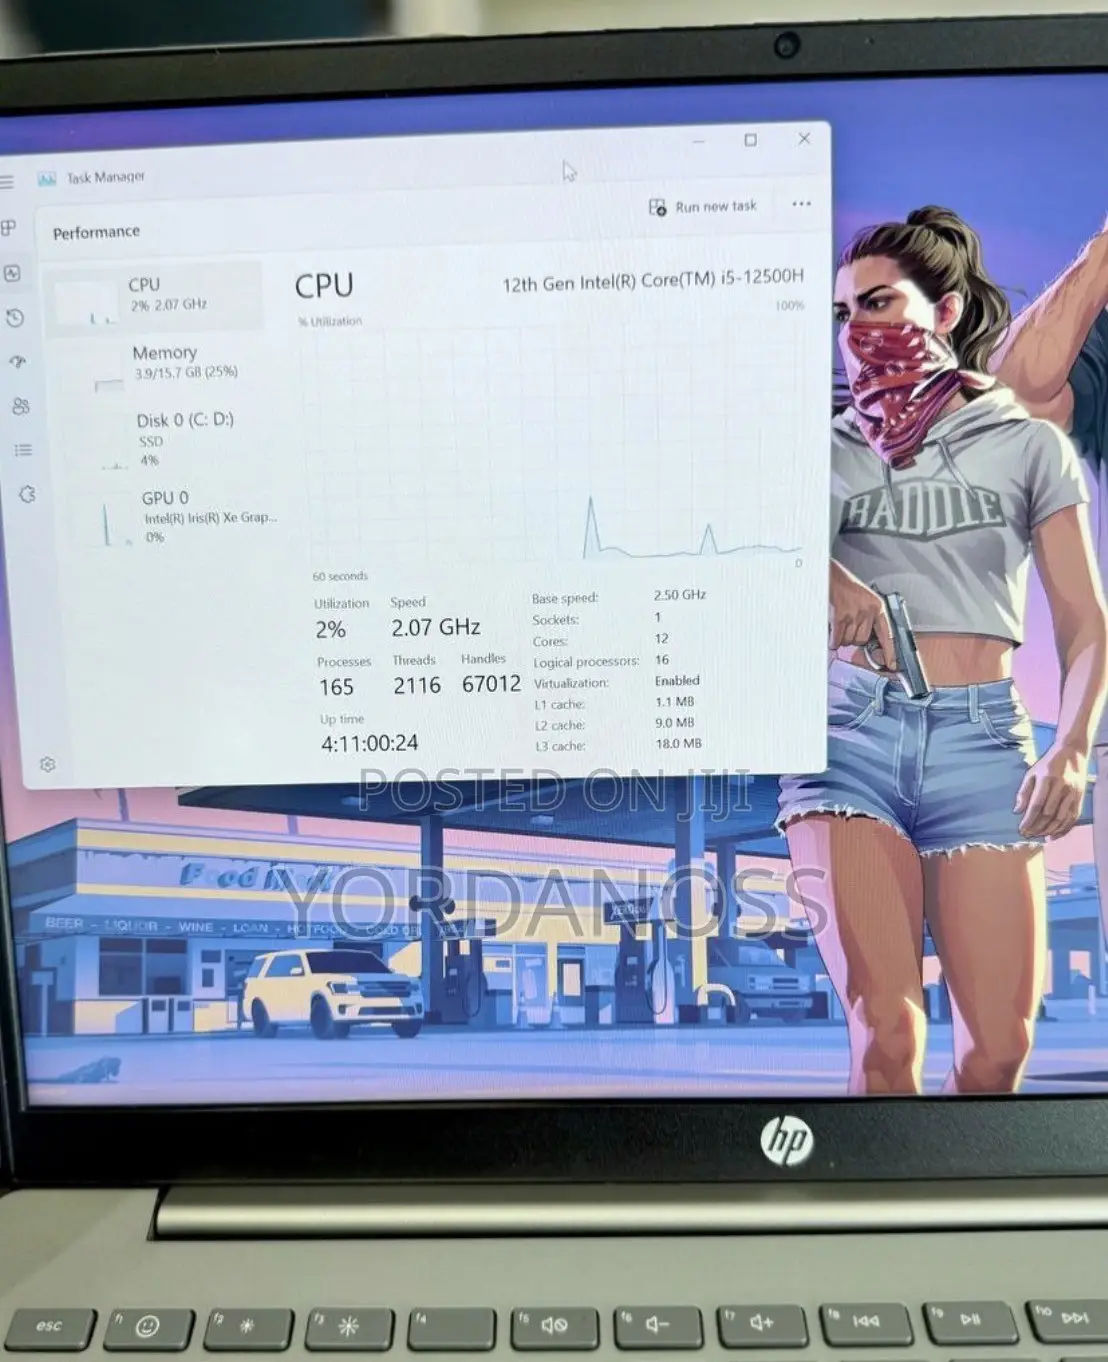This screenshot has height=1362, width=1108.
Task: Click the 2.07 GHz speed value
Action: coord(435,628)
